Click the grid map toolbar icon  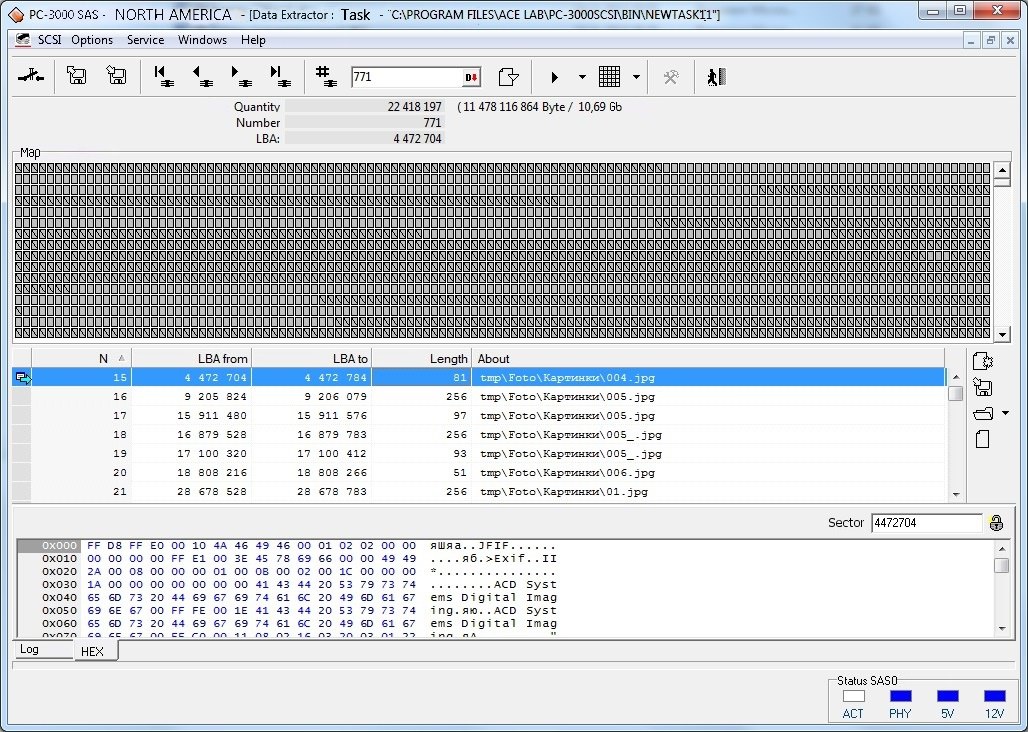tap(609, 77)
